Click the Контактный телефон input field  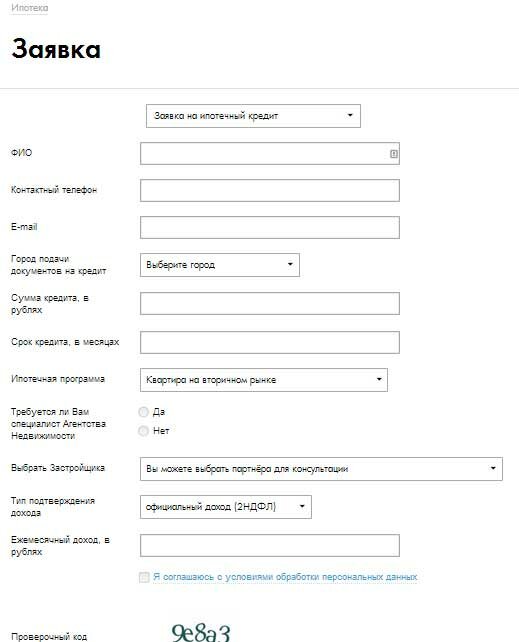pos(270,190)
